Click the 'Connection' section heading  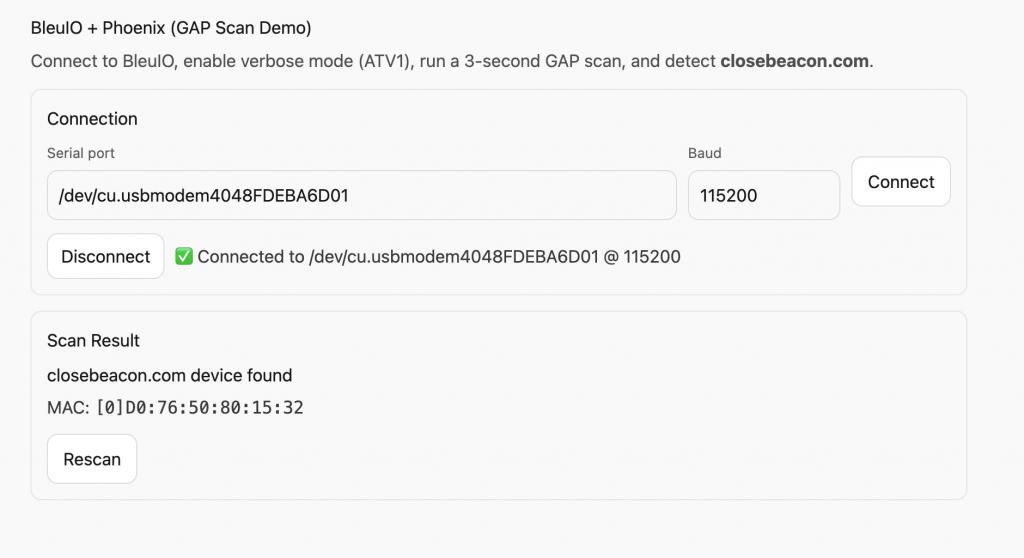coord(92,119)
